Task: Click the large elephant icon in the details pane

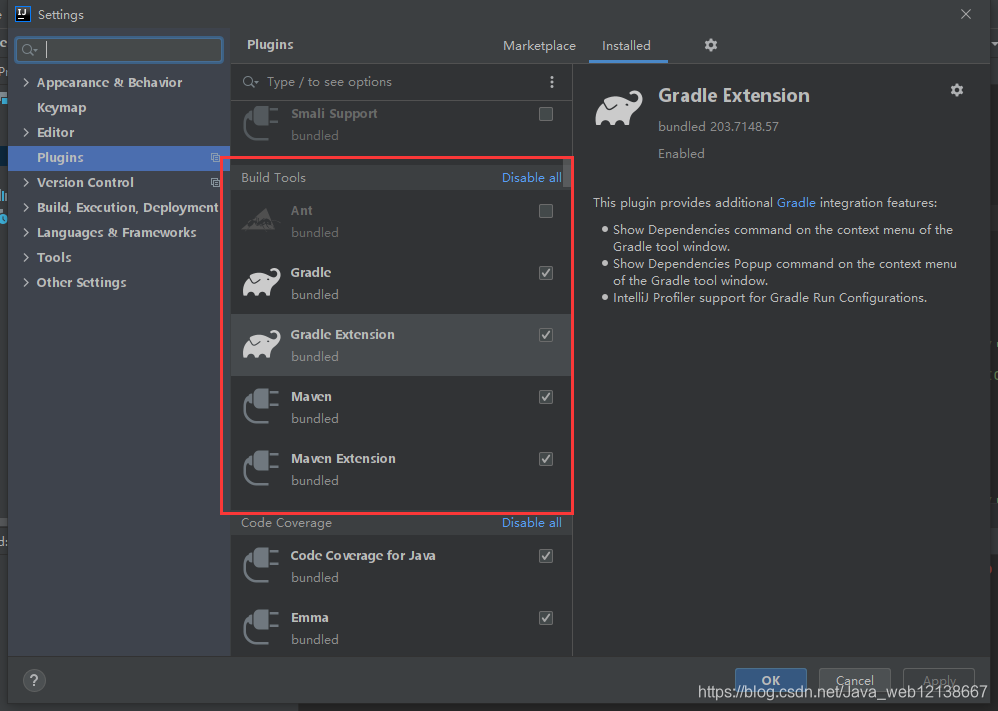Action: (x=619, y=108)
